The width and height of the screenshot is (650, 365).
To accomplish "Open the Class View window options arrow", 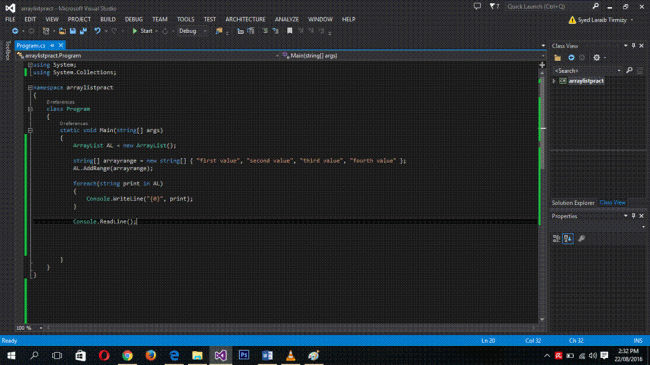I will coord(626,46).
